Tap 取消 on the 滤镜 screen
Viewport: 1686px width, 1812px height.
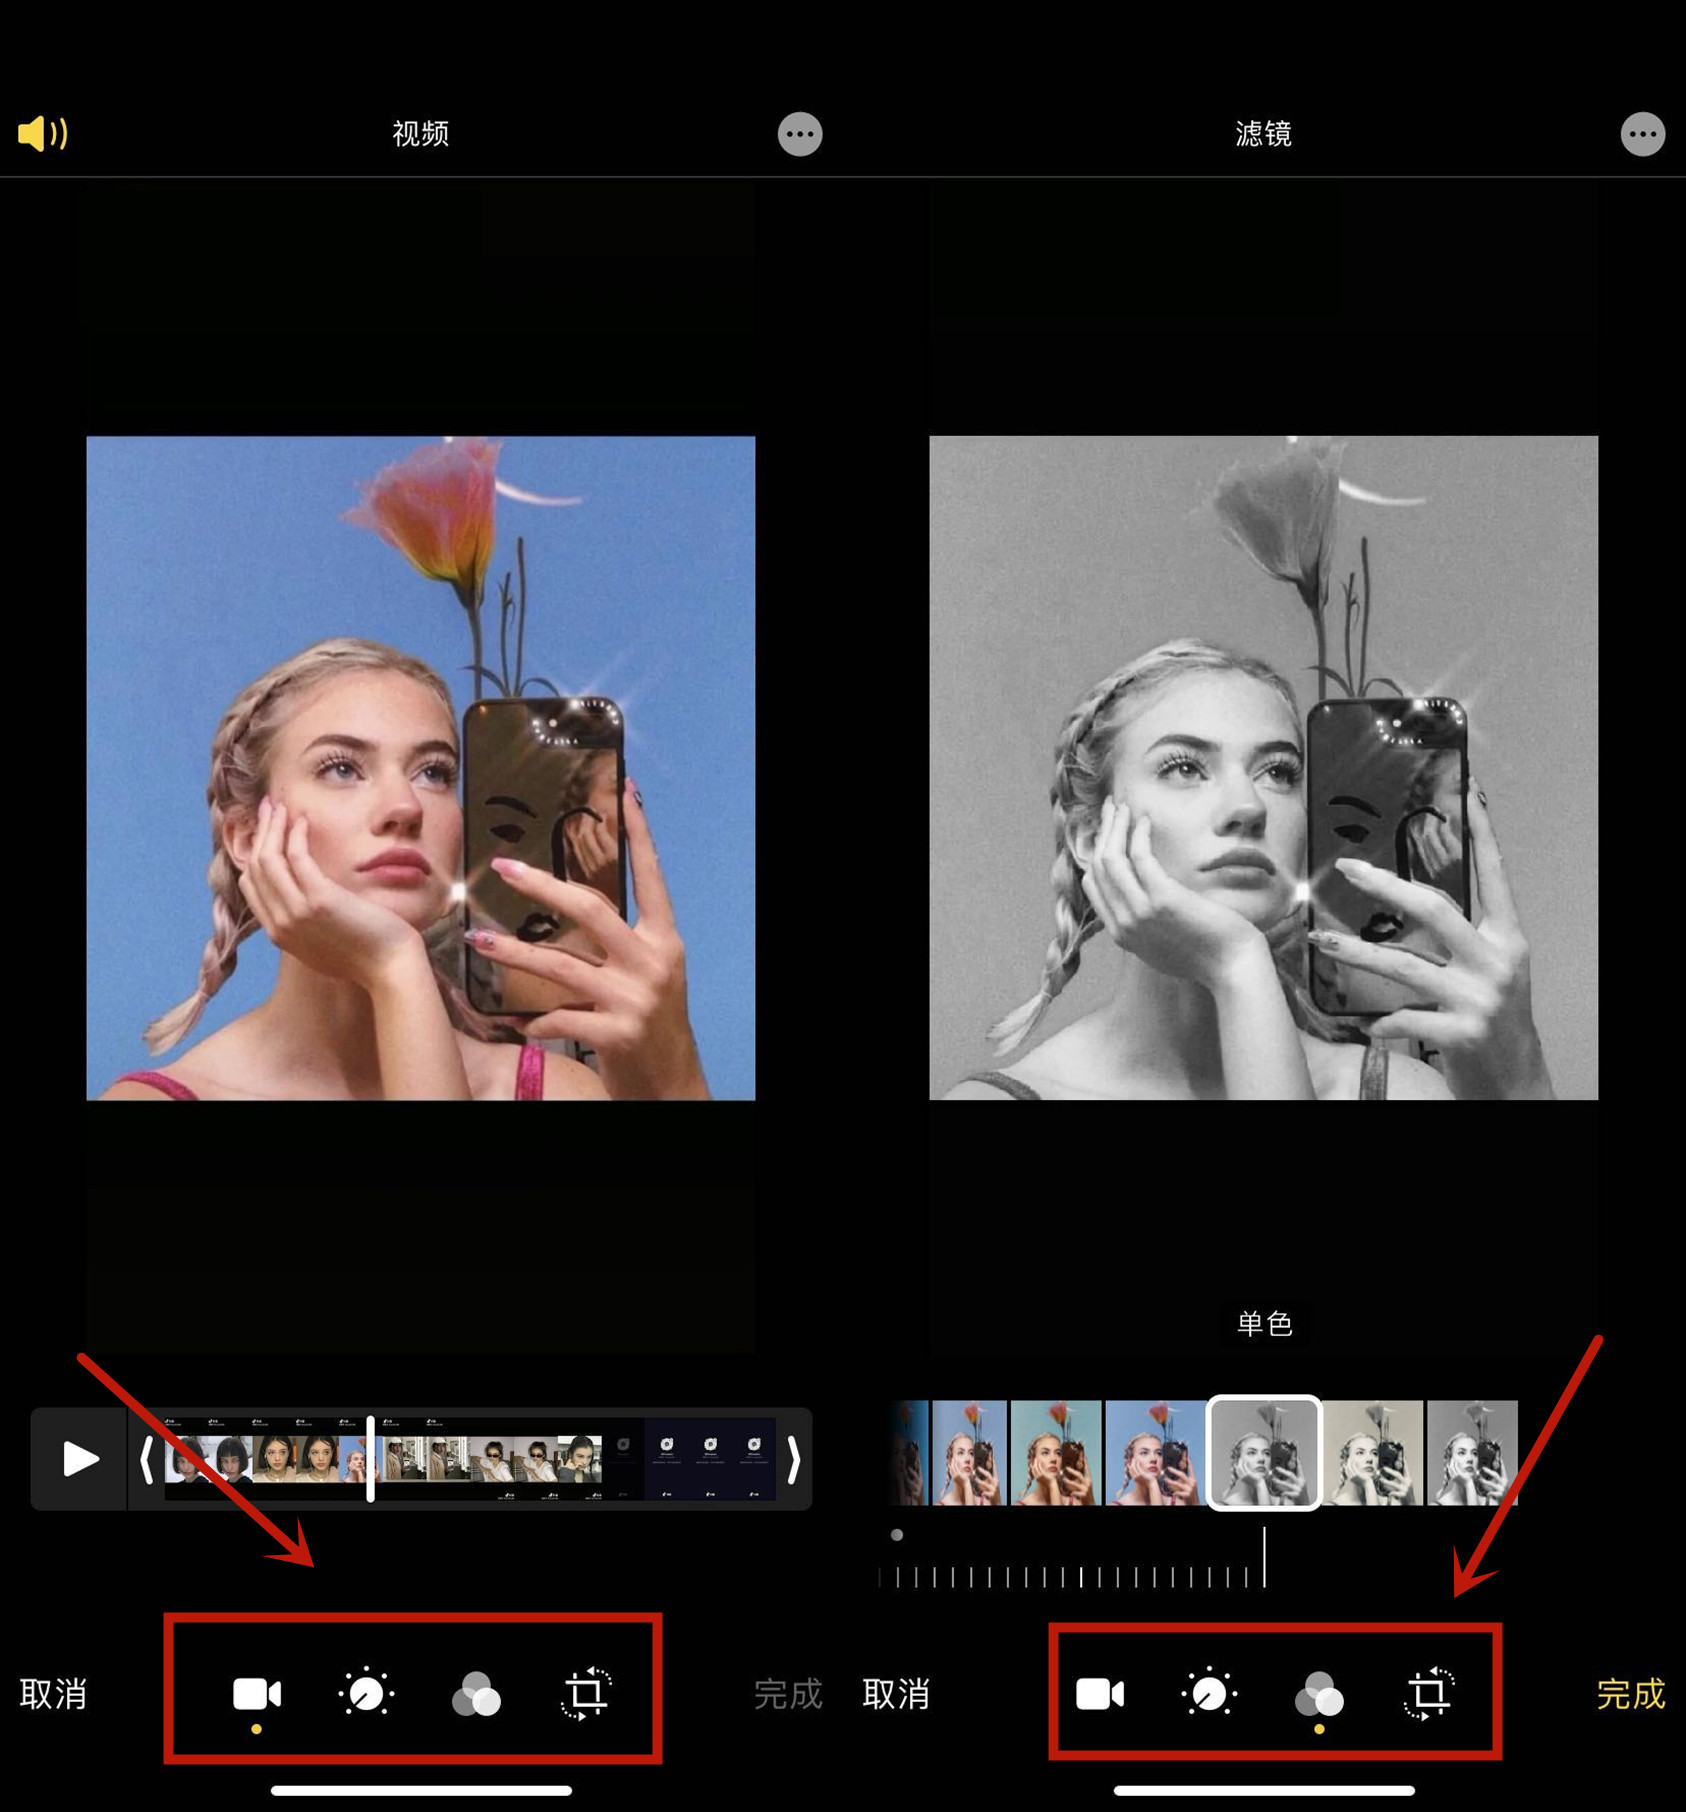click(896, 1694)
